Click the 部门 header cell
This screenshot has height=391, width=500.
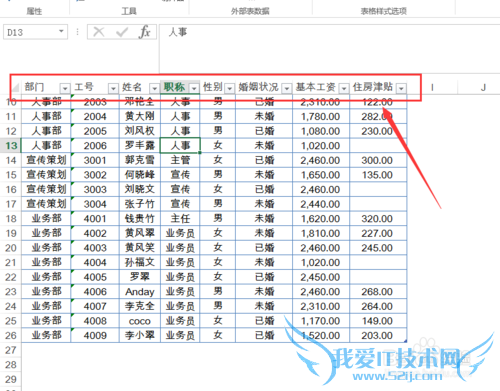(46, 88)
